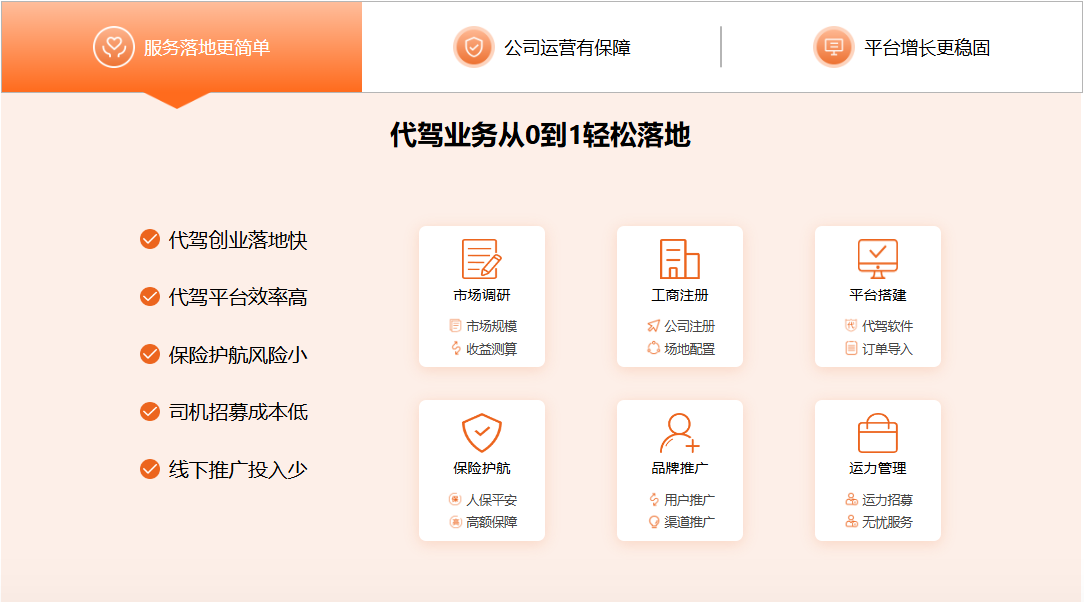
Task: Click the presentation icon beside 平台增长更稳固
Action: 833,47
